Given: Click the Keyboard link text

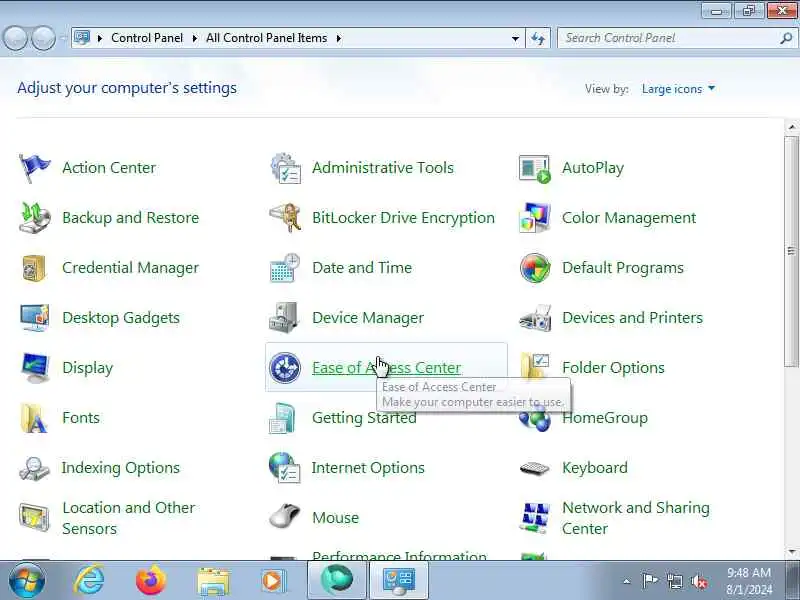Looking at the screenshot, I should 595,468.
